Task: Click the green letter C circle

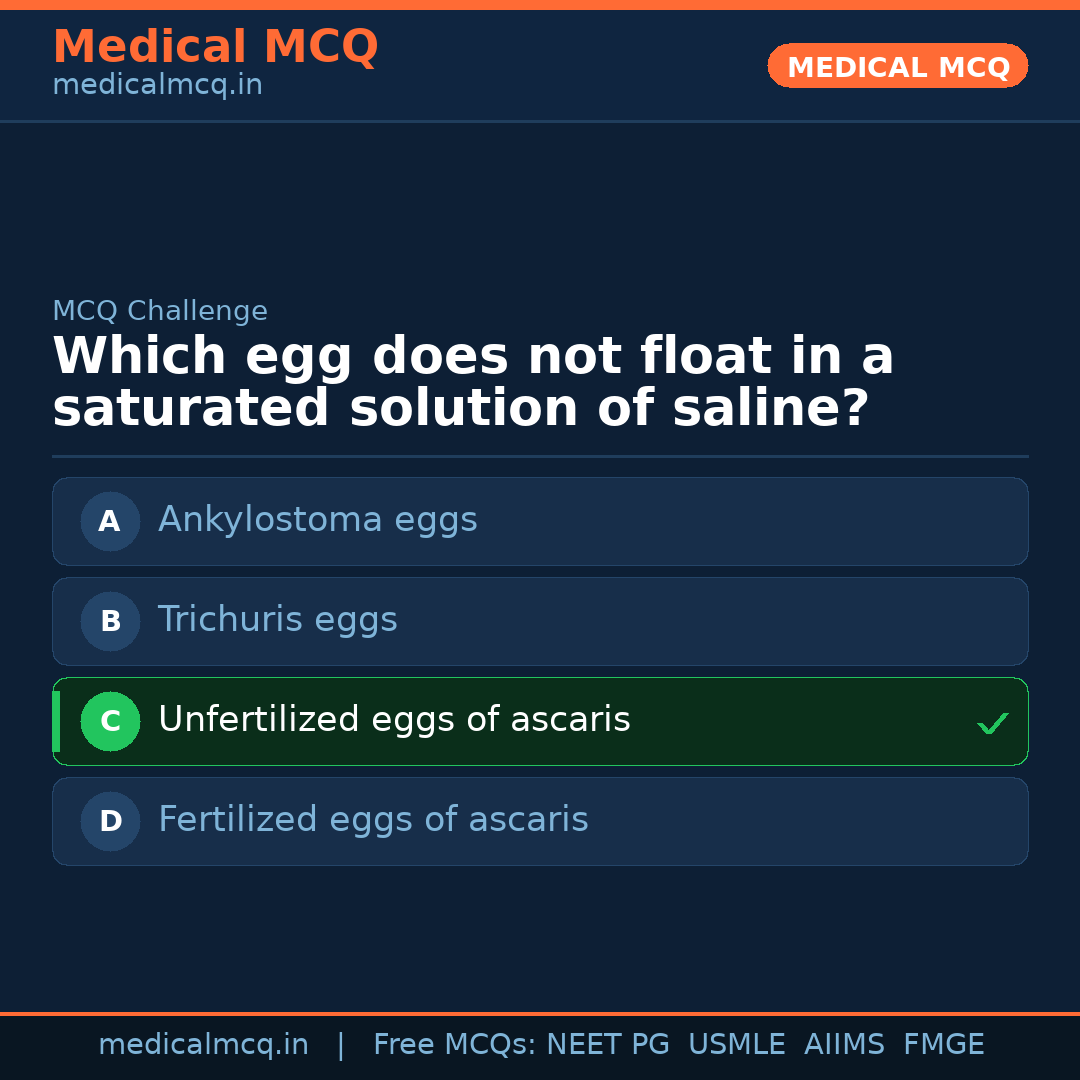Action: 110,721
